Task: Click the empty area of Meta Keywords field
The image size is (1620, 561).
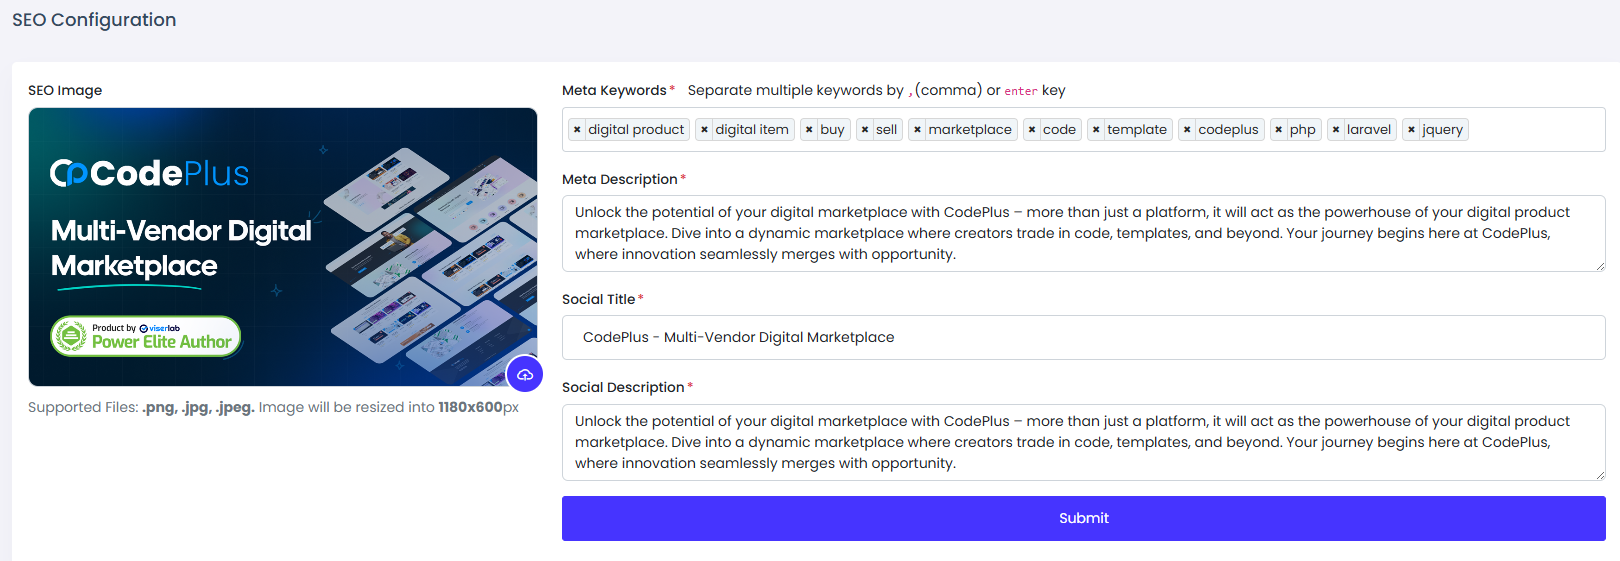Action: click(1535, 130)
